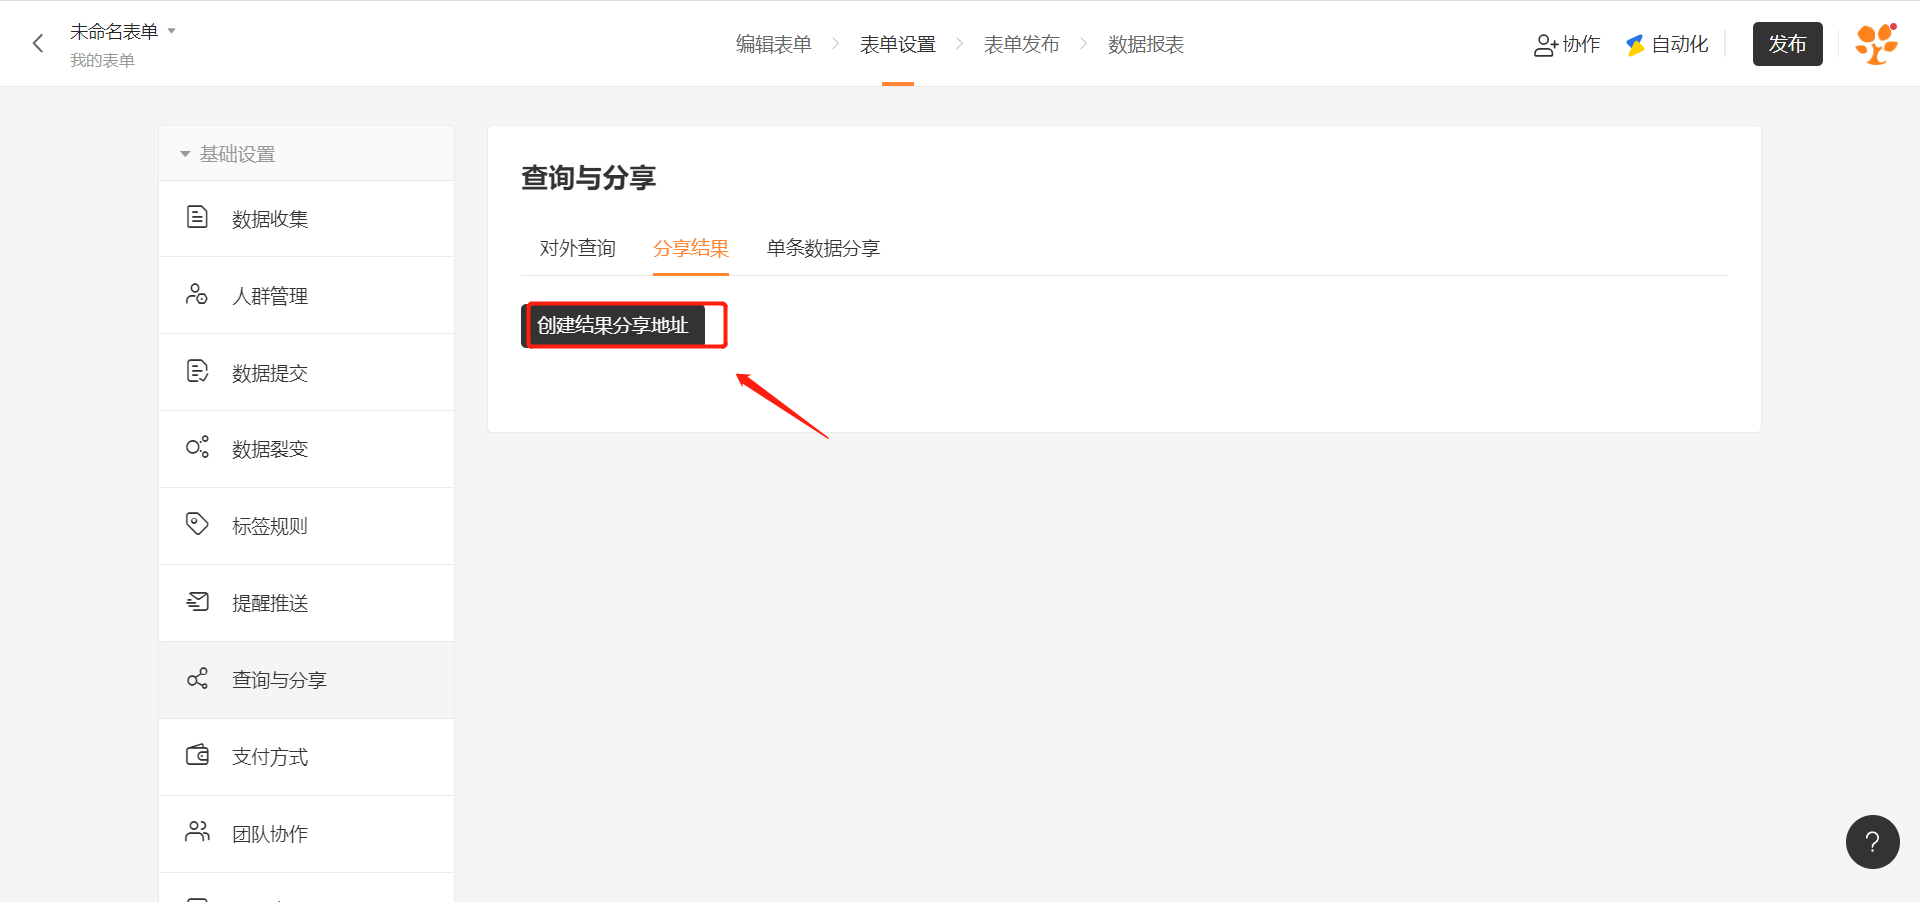Open the 自动化 automation link
The width and height of the screenshot is (1920, 902).
[1667, 44]
